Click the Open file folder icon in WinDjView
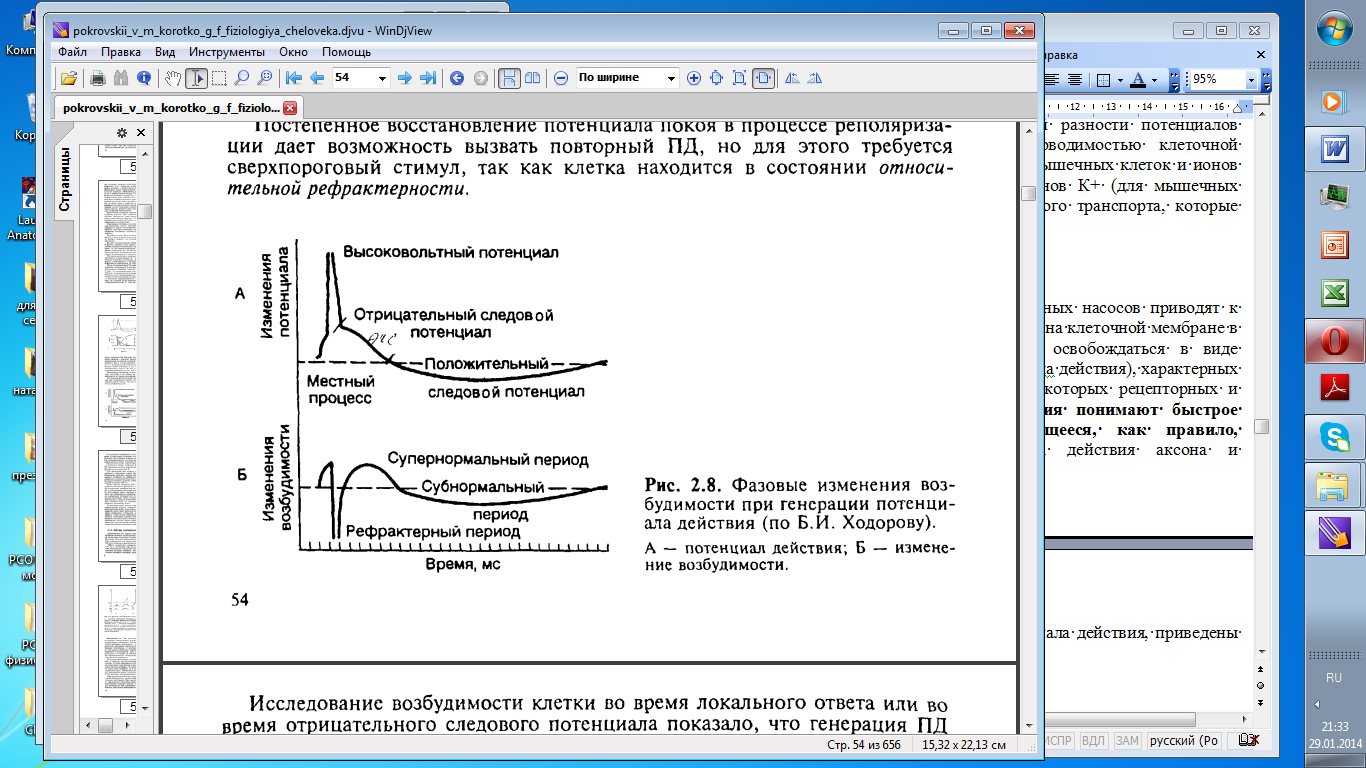Viewport: 1366px width, 768px height. (69, 78)
